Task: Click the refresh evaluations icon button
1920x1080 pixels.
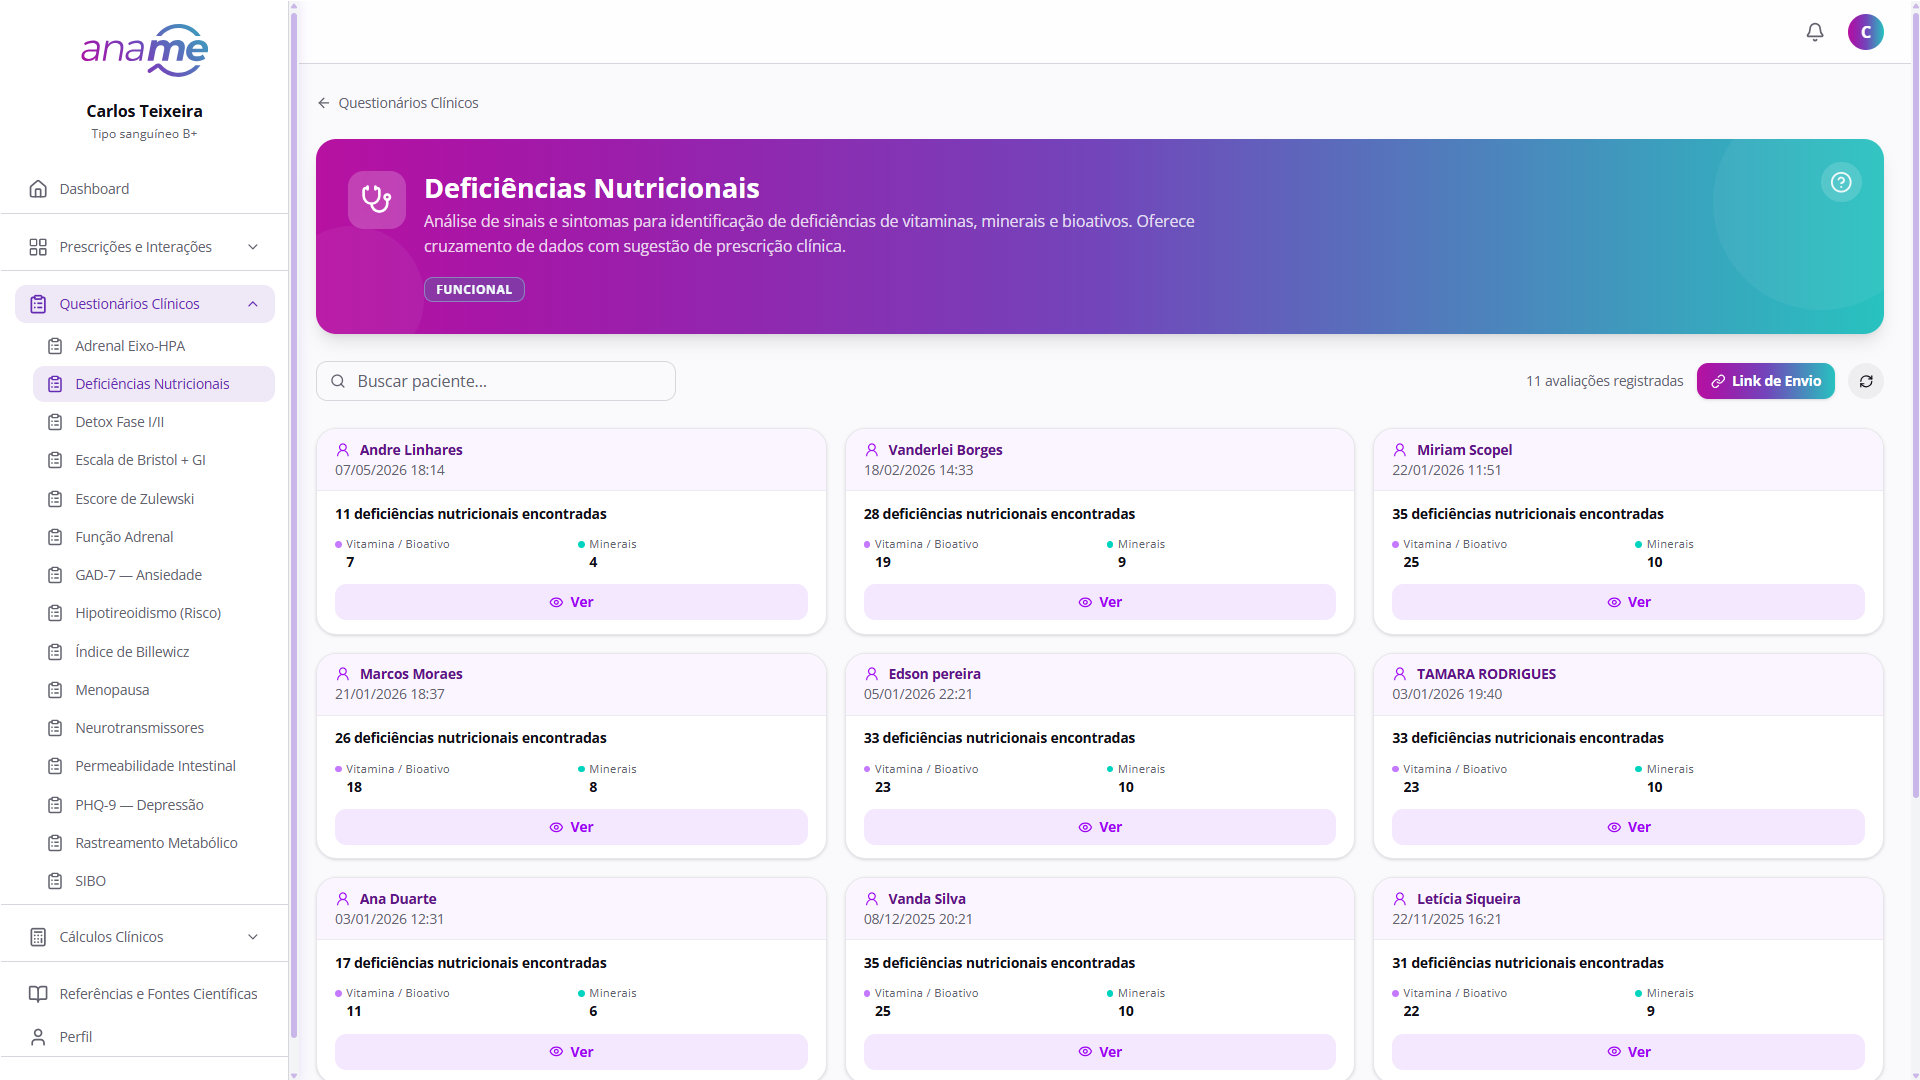Action: click(x=1866, y=381)
